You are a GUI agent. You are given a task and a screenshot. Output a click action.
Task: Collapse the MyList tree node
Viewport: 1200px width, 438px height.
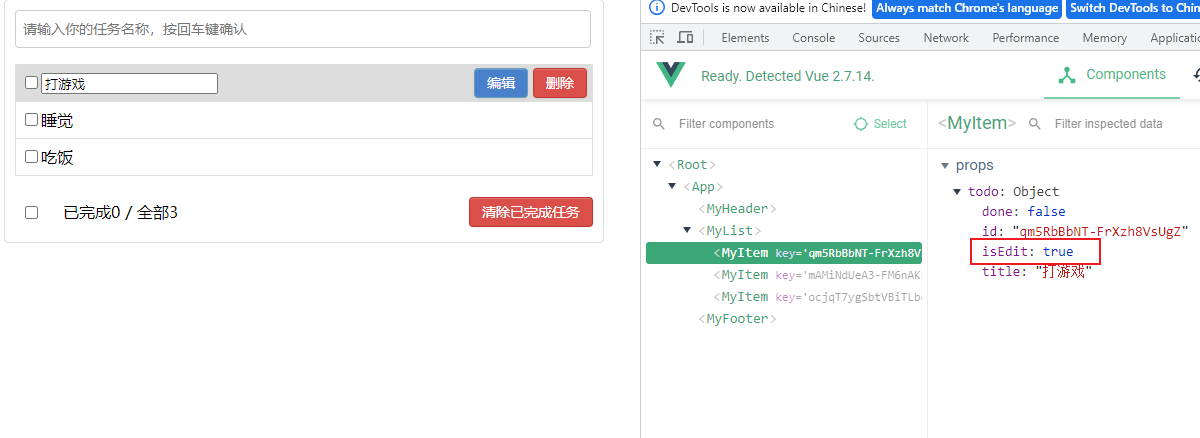(x=686, y=230)
